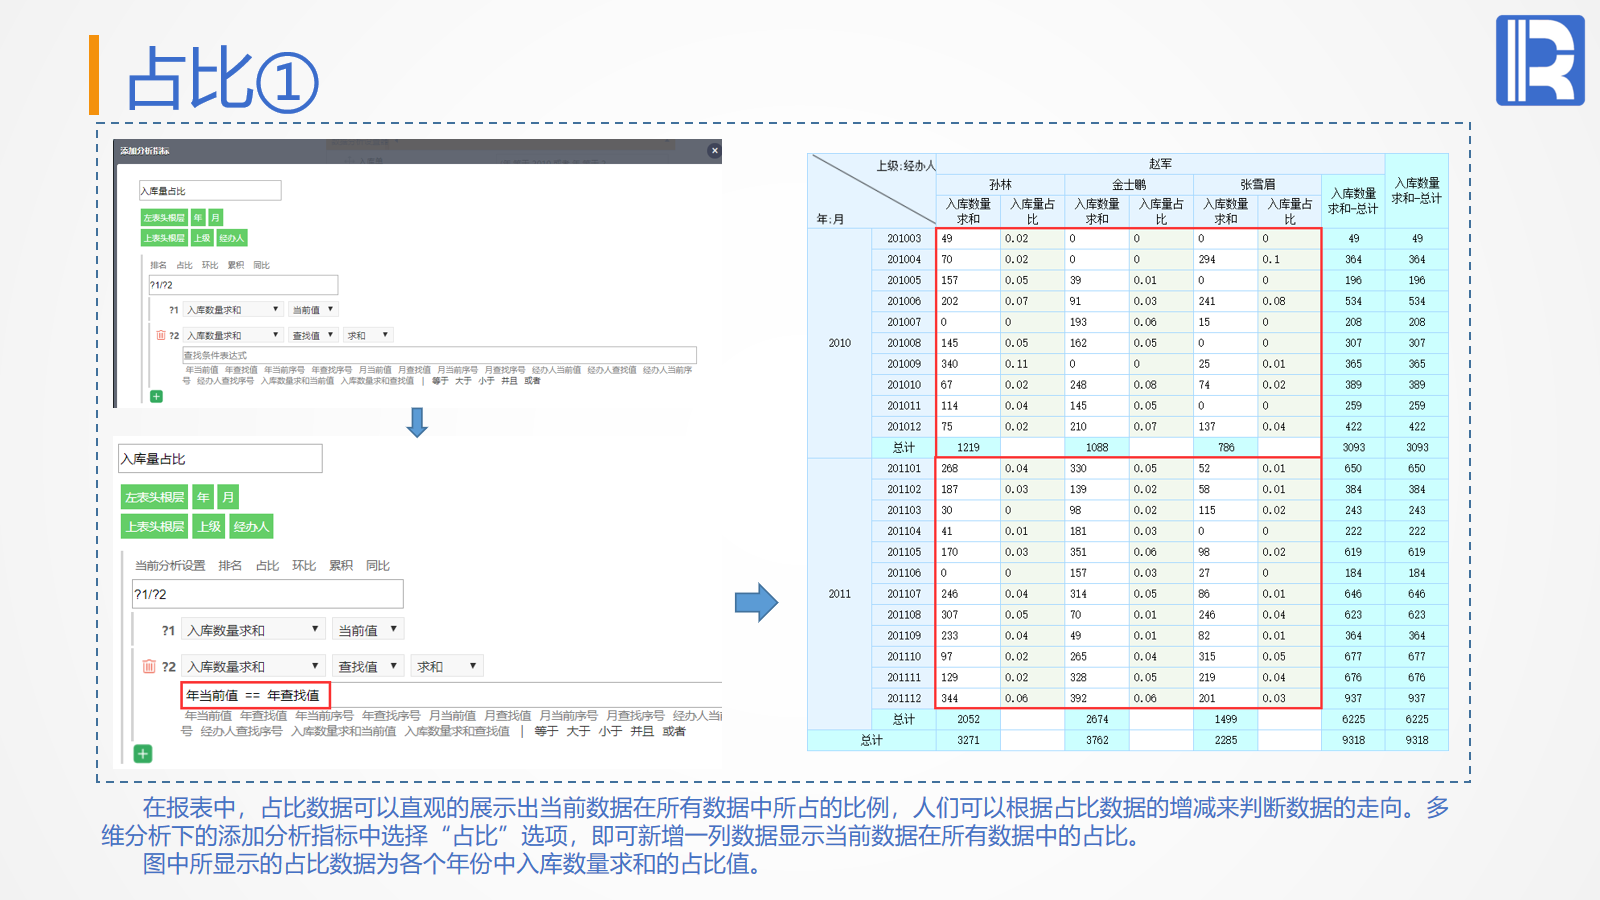Select the 累积 tab in the enlarged panel
Screen dimensions: 1600x900
[x=341, y=566]
